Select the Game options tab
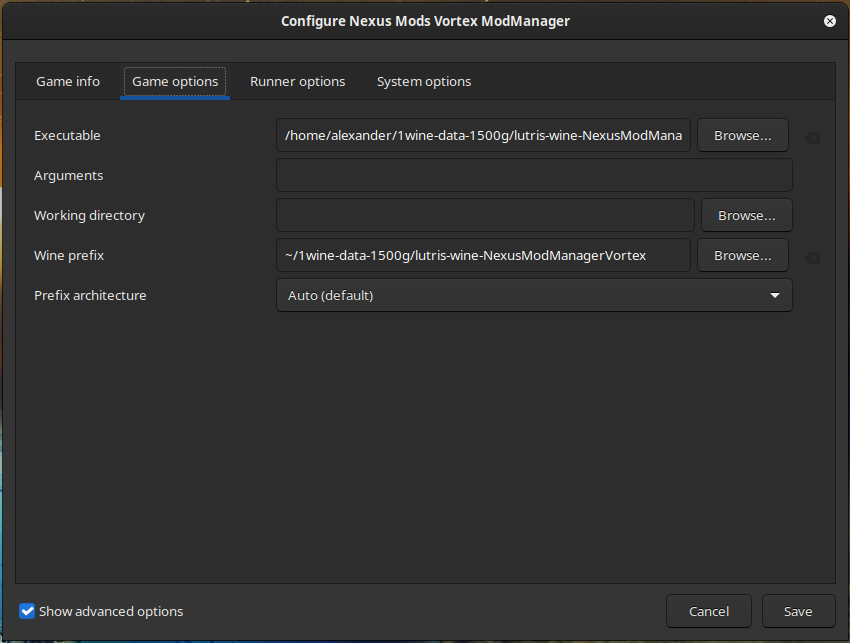 tap(175, 81)
